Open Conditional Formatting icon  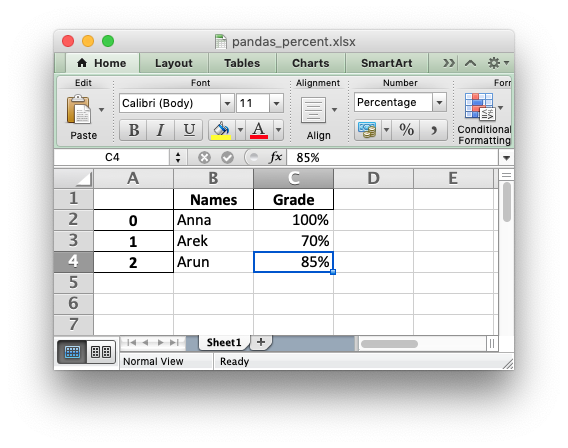click(480, 106)
